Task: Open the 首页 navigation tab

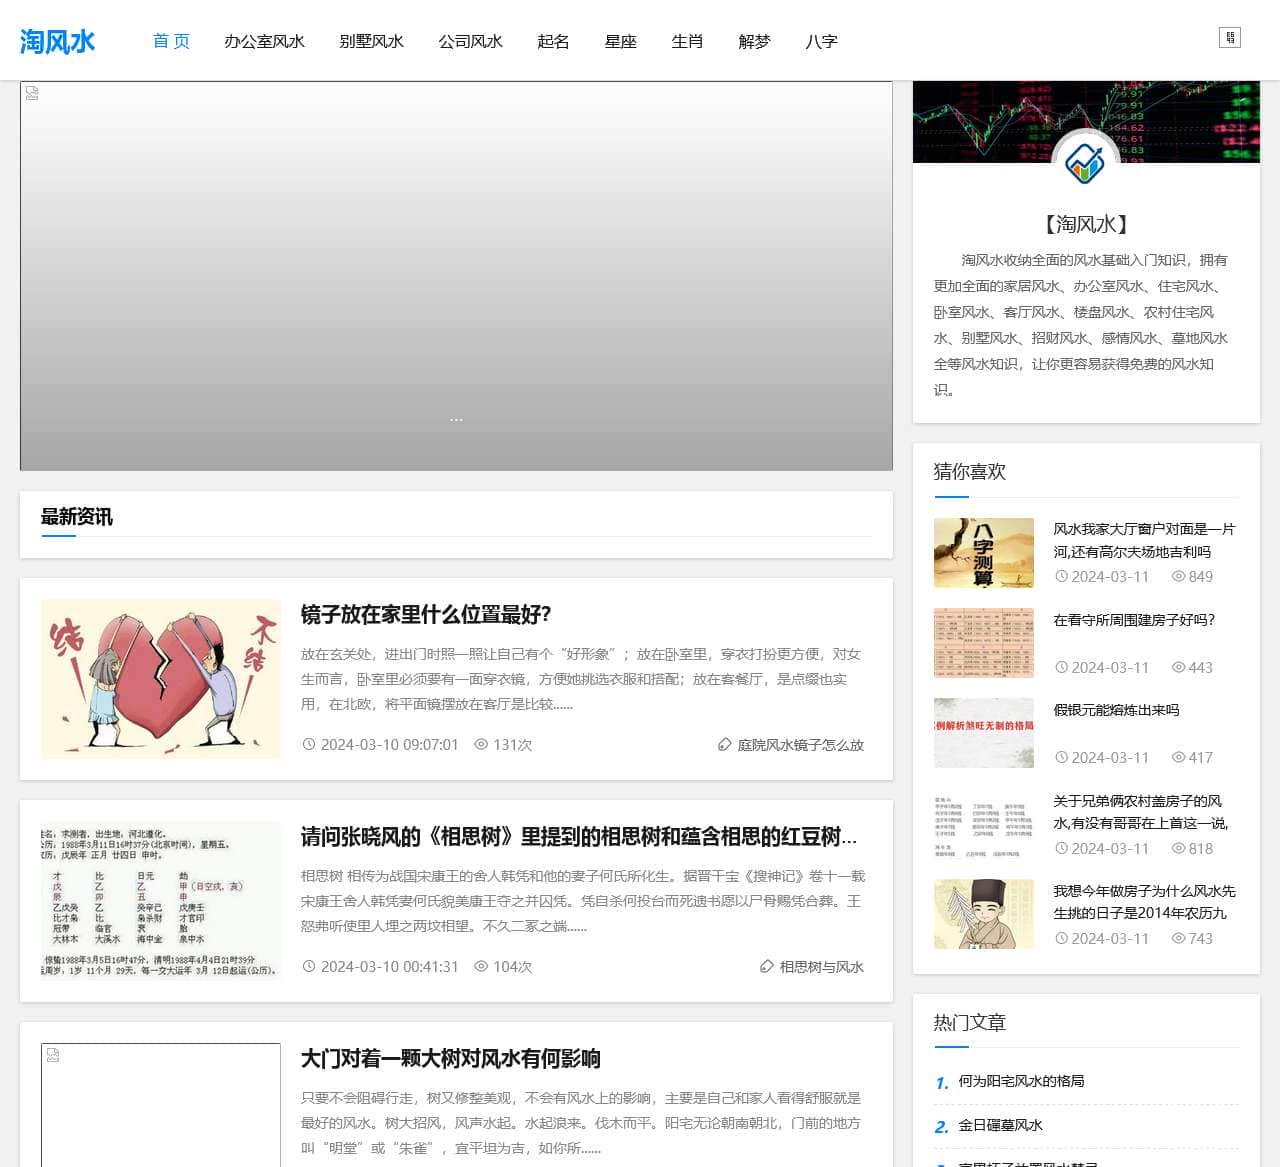Action: tap(171, 41)
